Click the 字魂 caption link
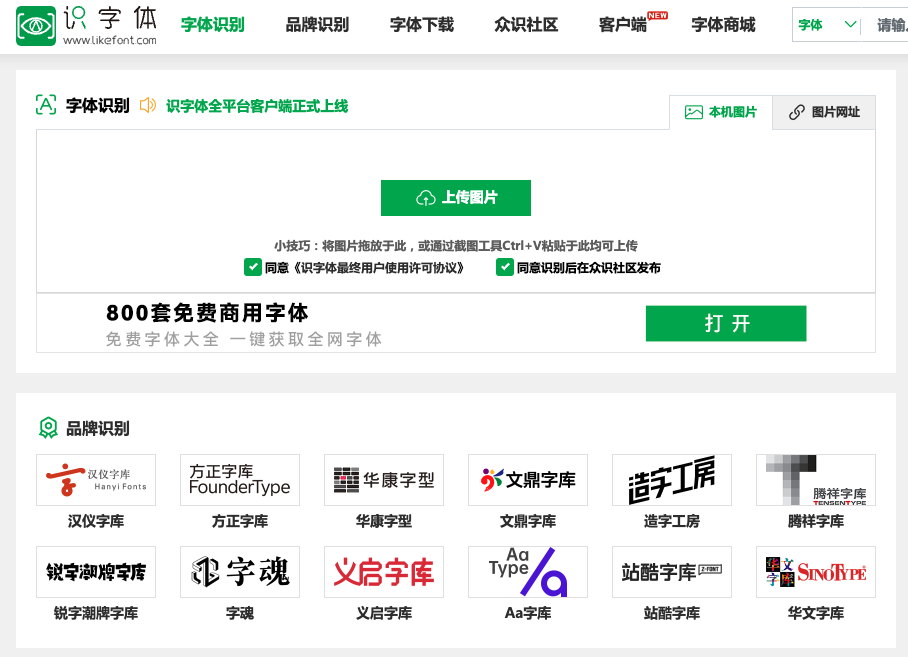Viewport: 908px width, 657px height. (x=240, y=613)
